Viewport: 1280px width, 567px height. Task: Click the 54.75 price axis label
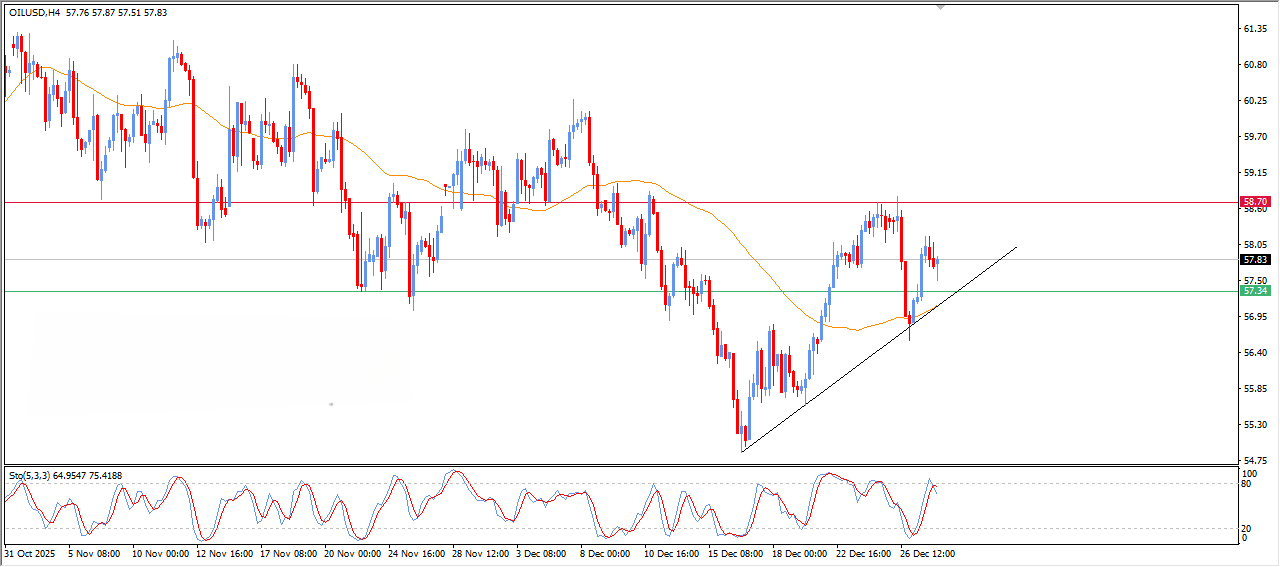(x=1255, y=460)
